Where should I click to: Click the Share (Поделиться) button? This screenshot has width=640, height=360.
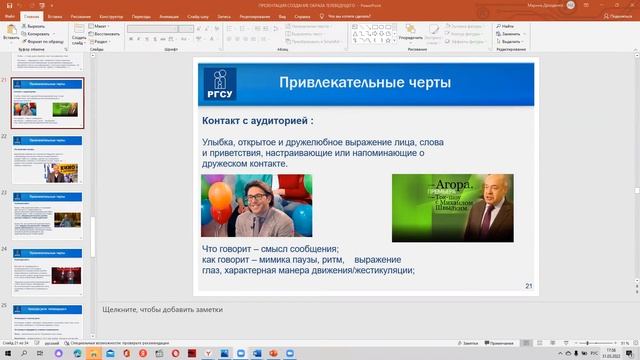pos(618,16)
